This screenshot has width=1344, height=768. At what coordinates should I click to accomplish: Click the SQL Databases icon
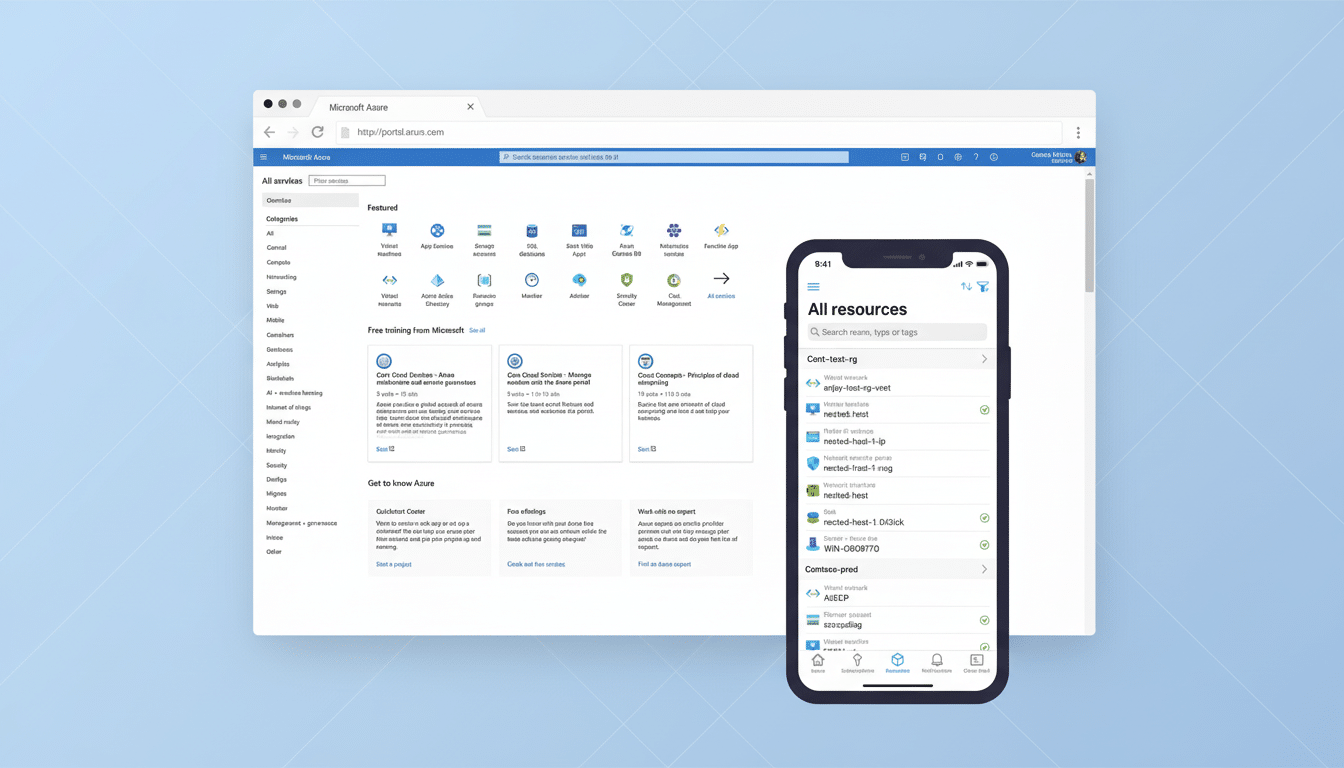[532, 230]
